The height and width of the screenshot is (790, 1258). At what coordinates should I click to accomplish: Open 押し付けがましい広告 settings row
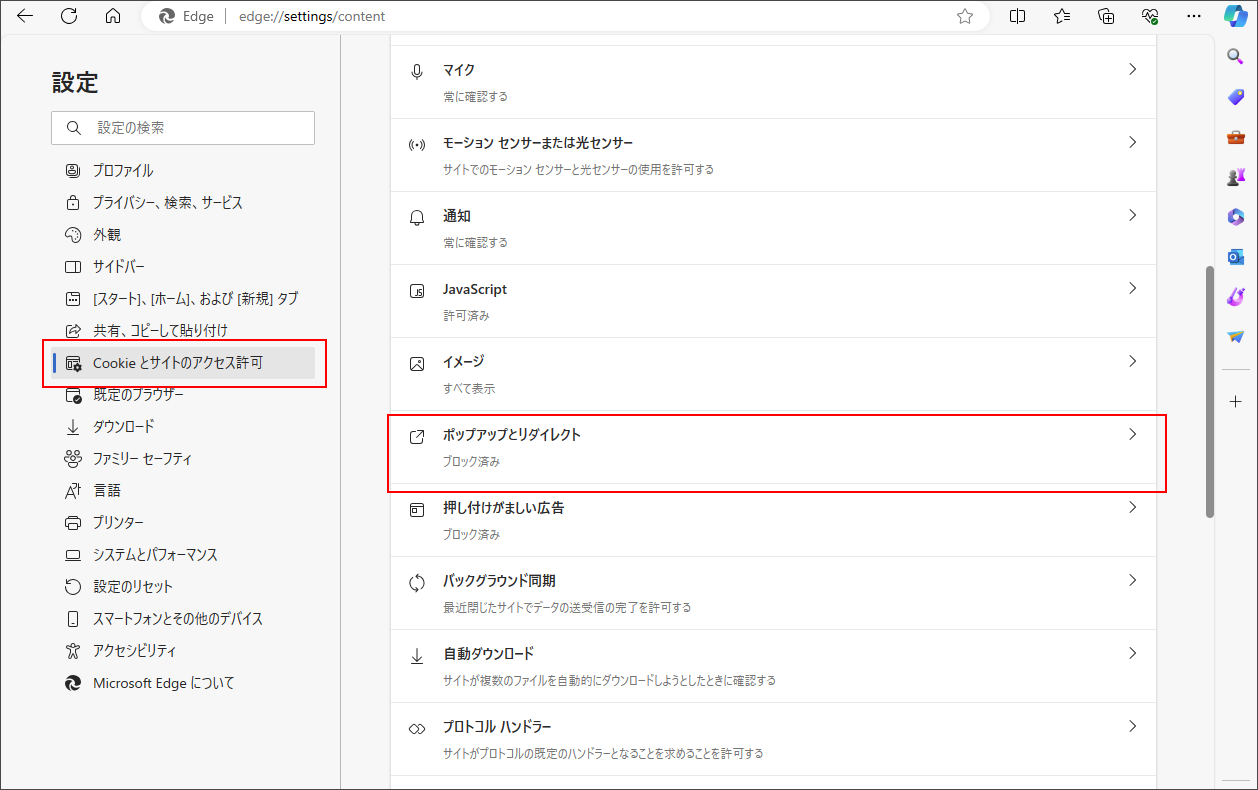772,520
